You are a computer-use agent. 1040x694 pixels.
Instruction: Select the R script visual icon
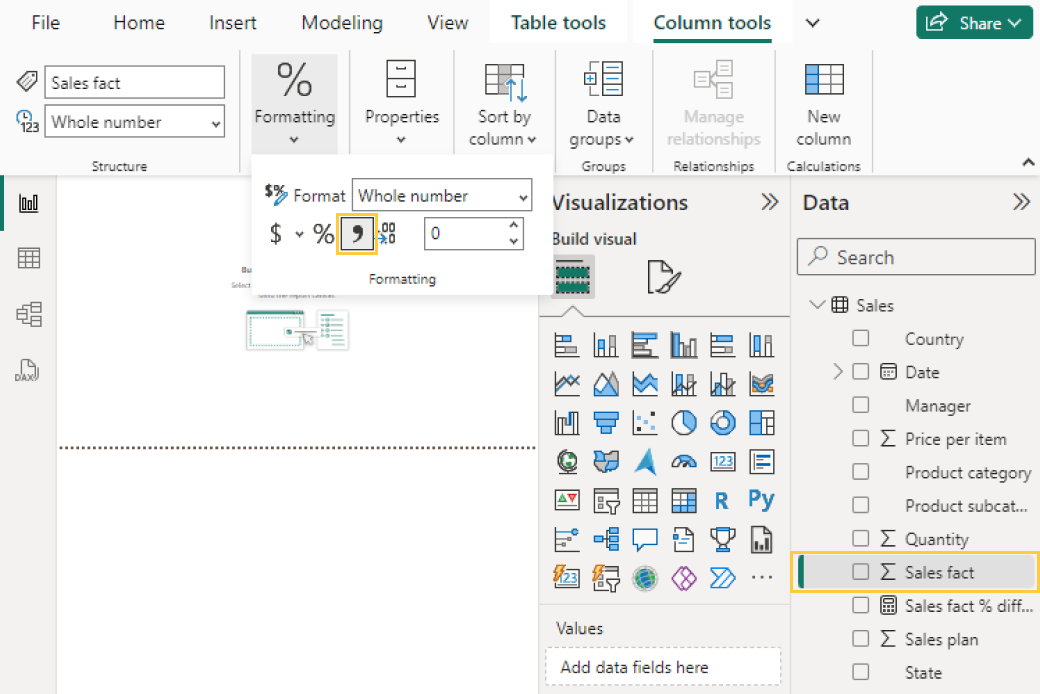[721, 499]
